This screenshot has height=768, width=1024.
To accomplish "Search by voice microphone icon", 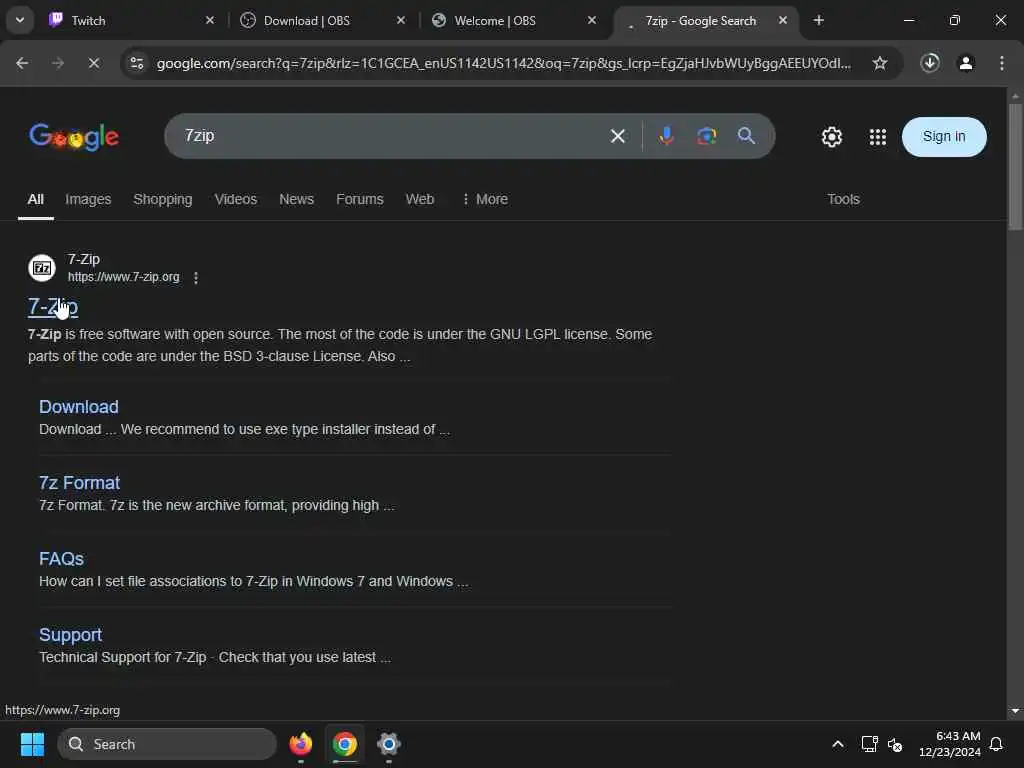I will 666,136.
